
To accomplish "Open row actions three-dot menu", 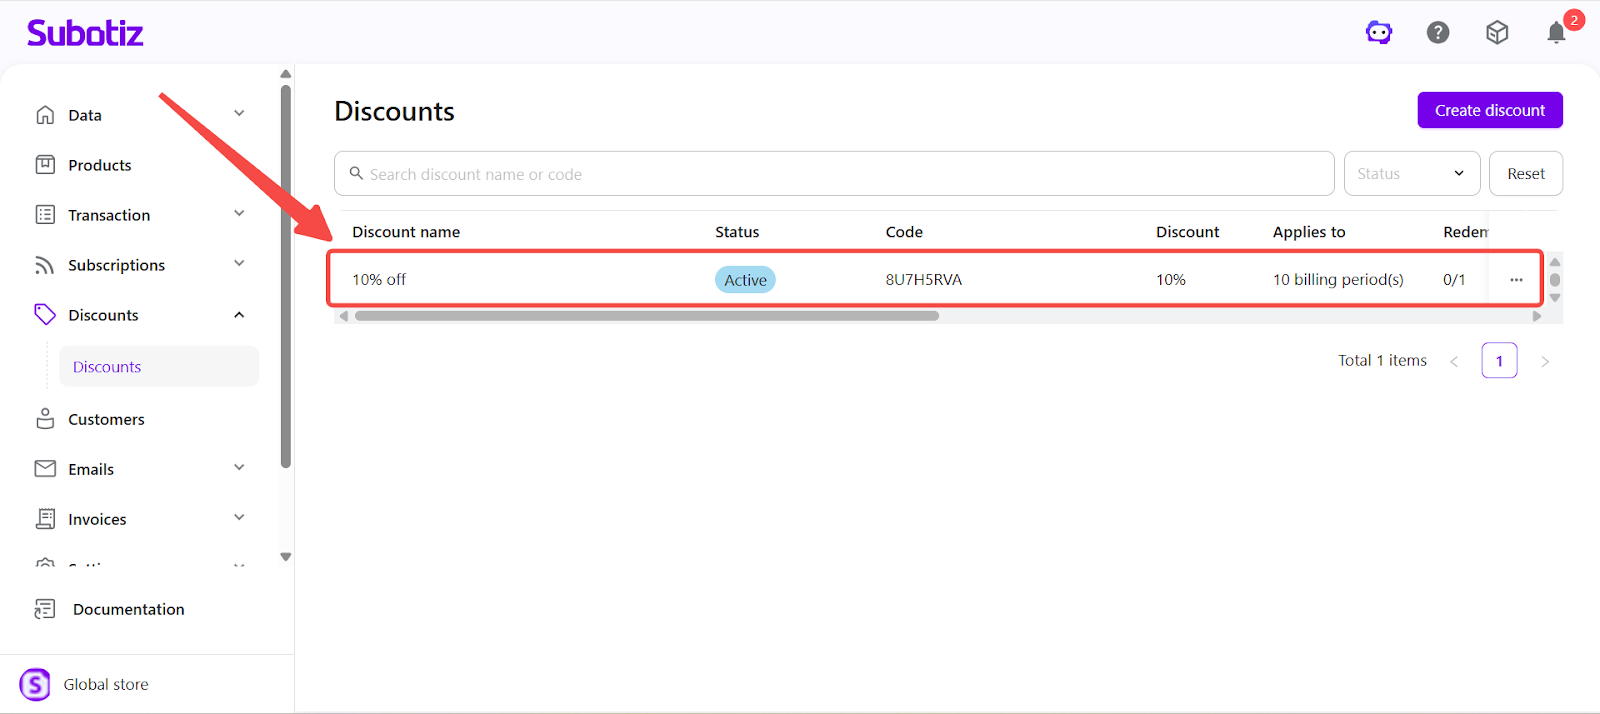I will (x=1516, y=280).
